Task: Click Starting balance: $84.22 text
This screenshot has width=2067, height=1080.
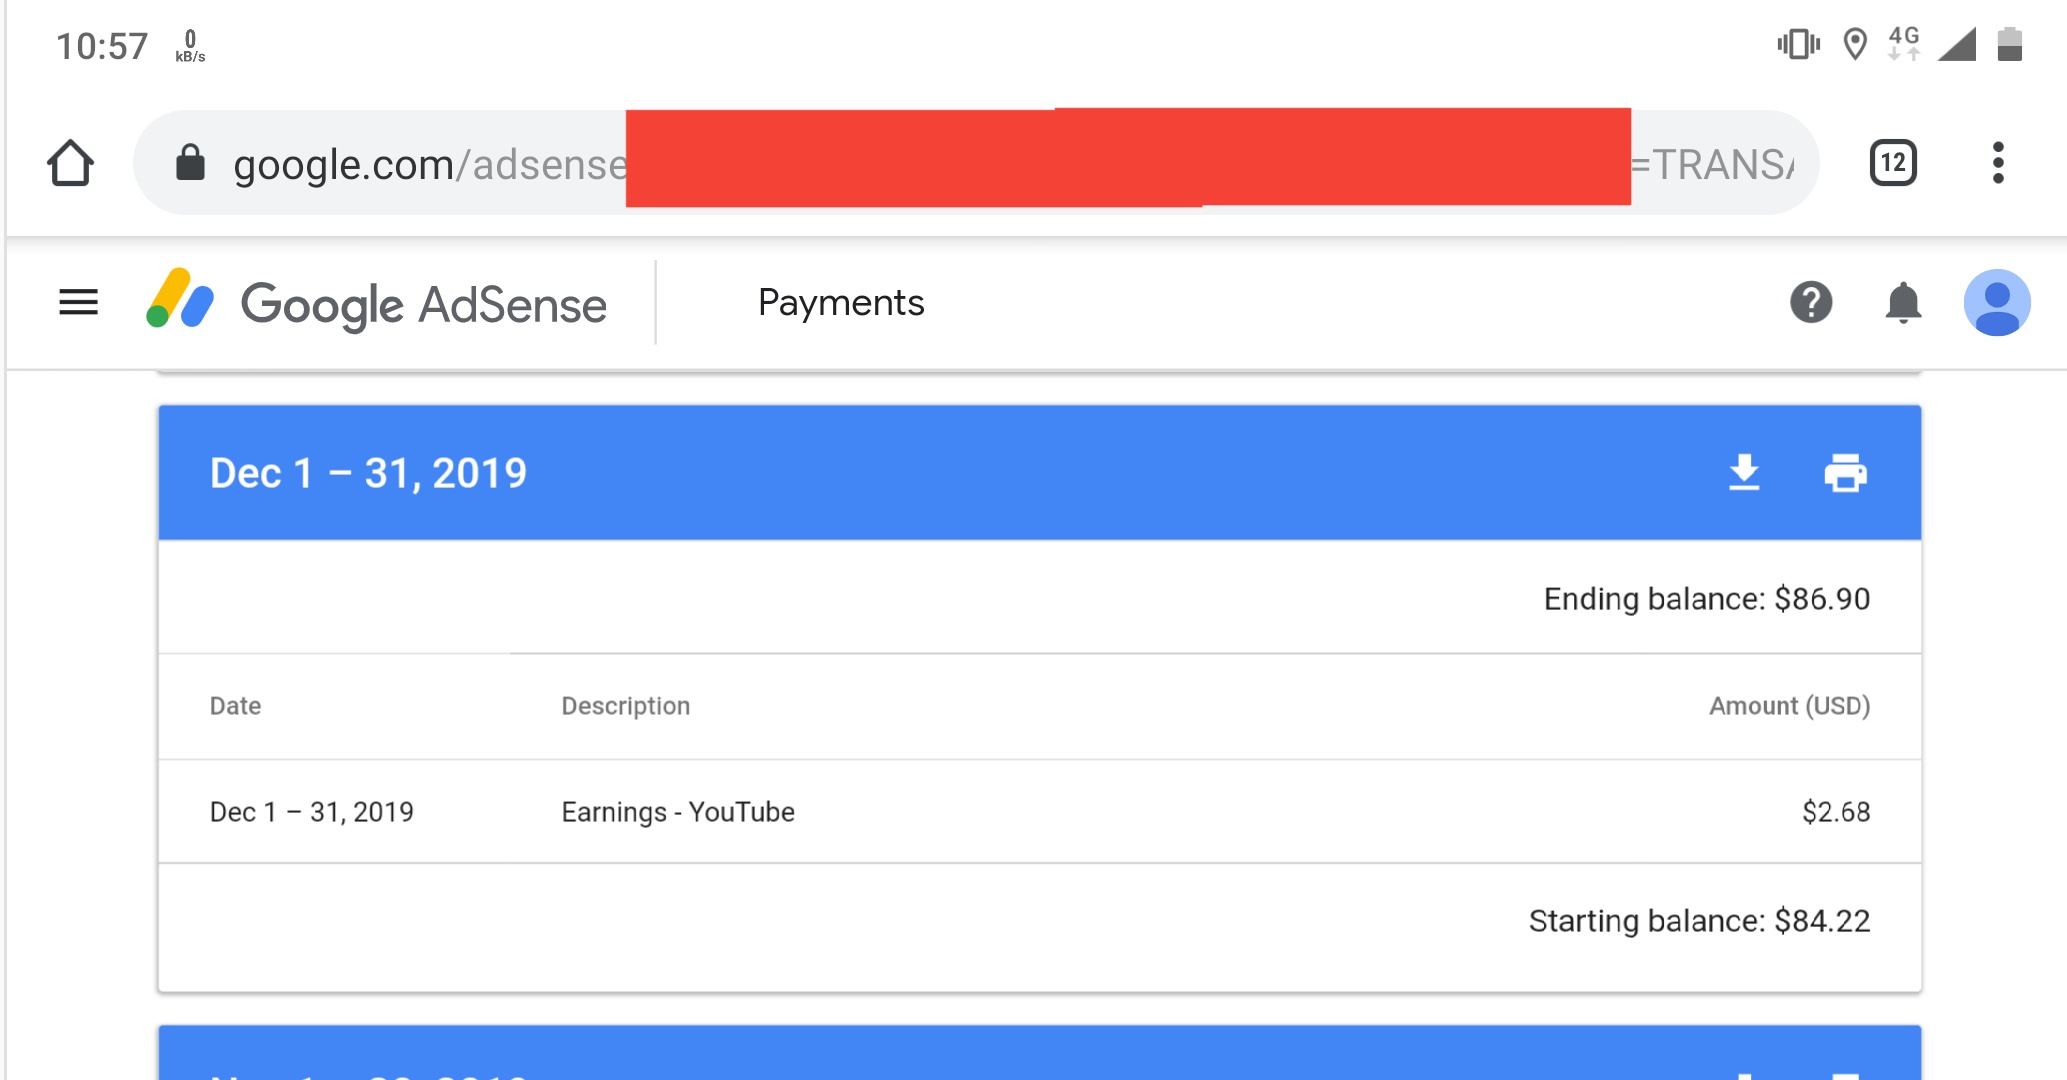Action: pyautogui.click(x=1699, y=921)
